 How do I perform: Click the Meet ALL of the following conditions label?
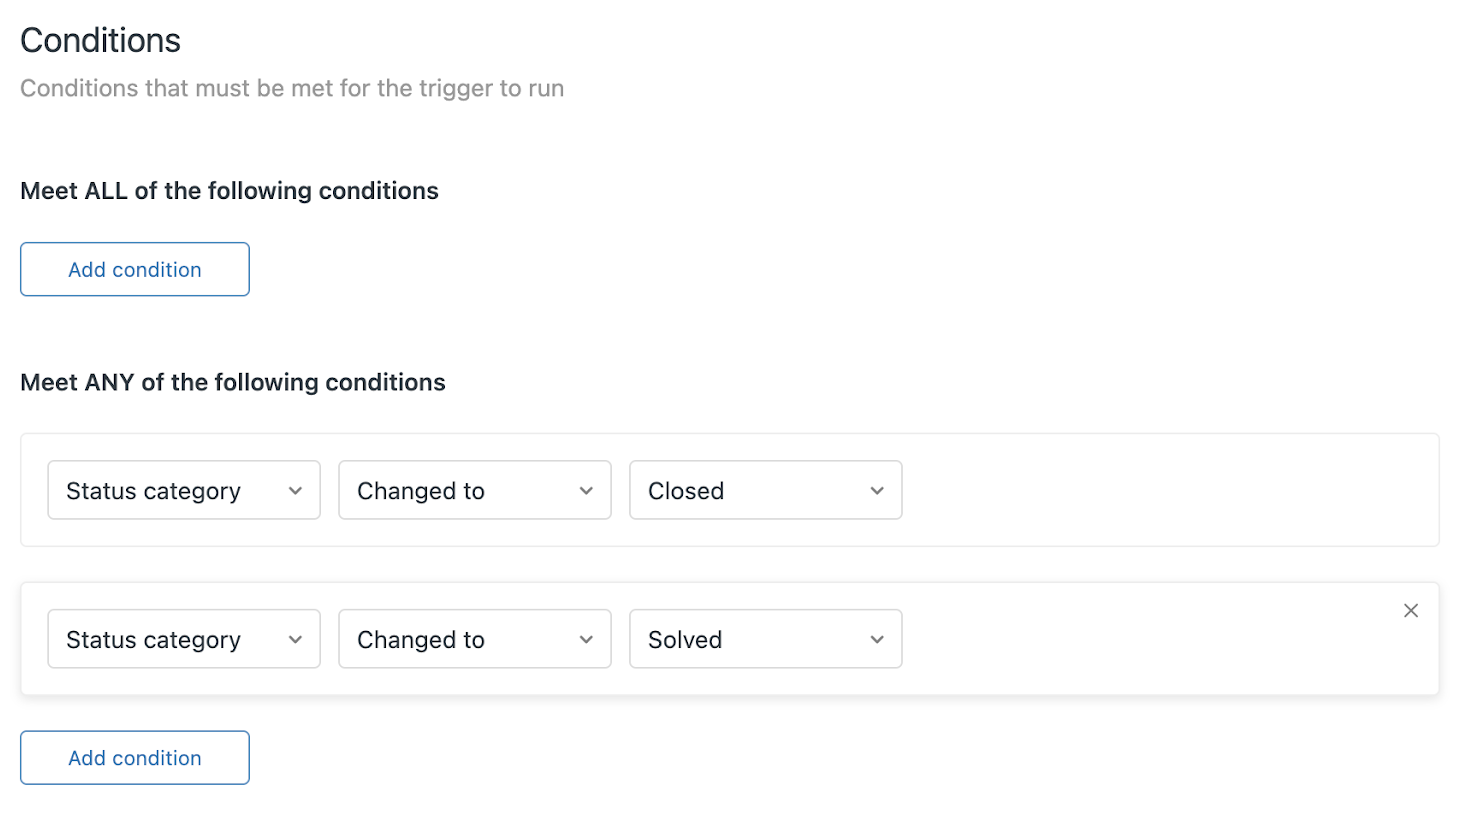tap(229, 191)
